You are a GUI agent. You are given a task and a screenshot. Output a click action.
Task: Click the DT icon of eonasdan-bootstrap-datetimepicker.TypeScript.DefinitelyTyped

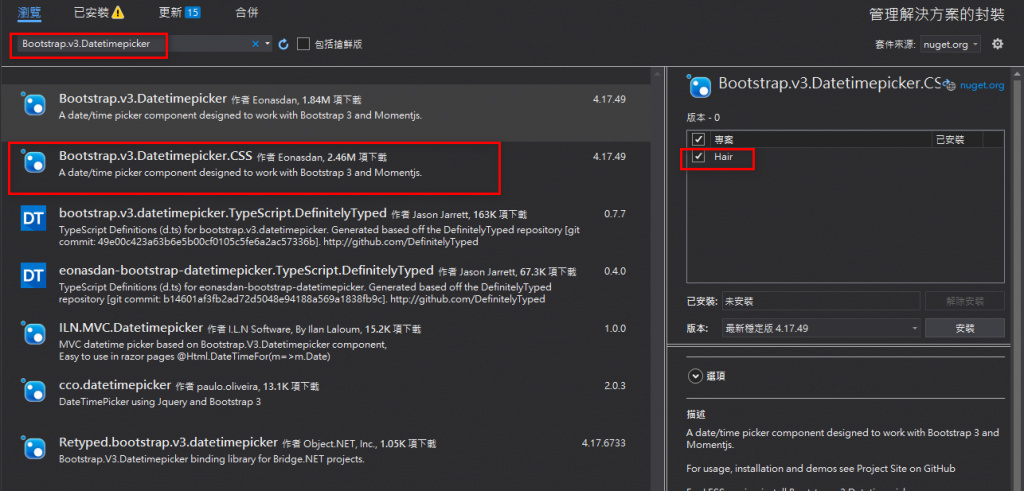click(x=33, y=277)
